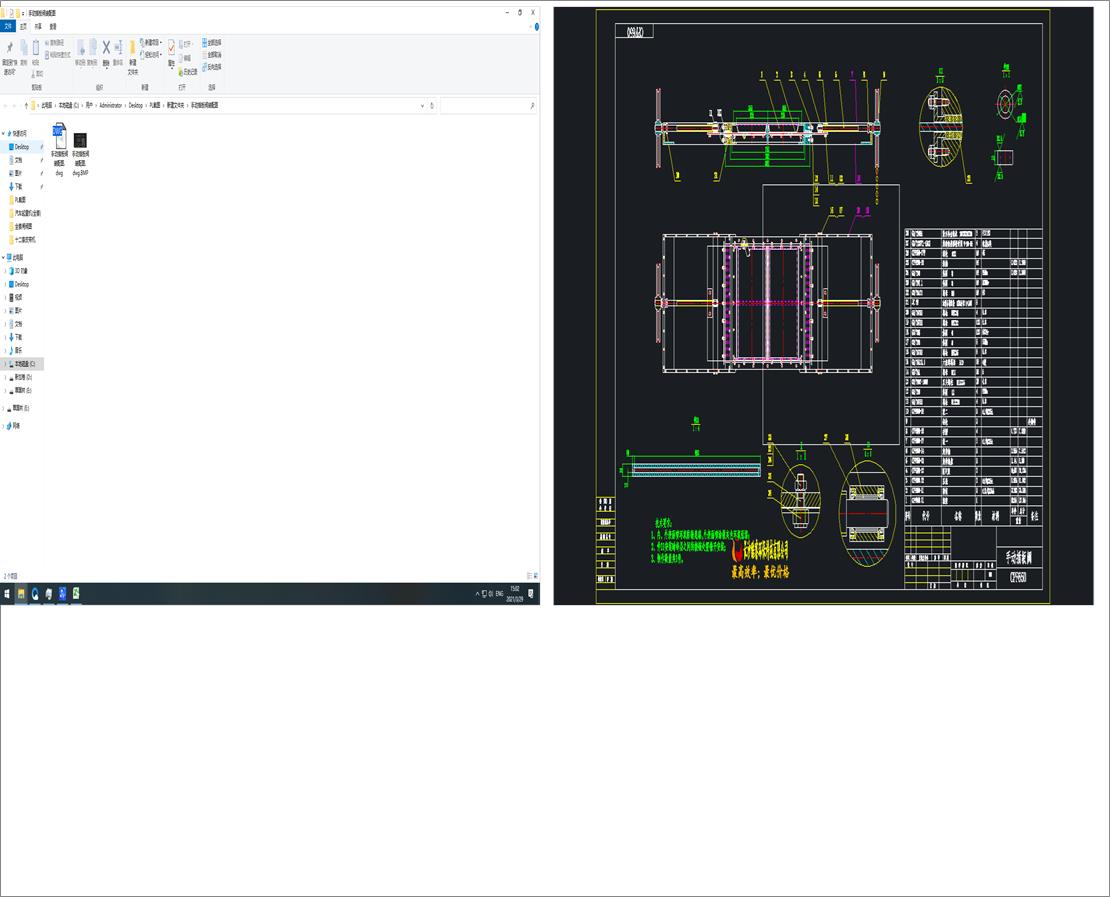Click the Properties checkmark icon in the ribbon
Image resolution: width=1110 pixels, height=897 pixels.
[x=171, y=47]
